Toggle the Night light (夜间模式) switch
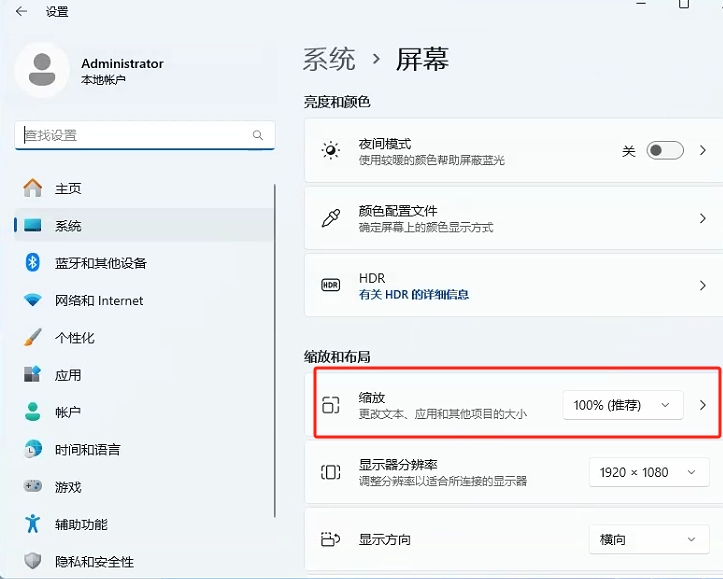 [664, 150]
